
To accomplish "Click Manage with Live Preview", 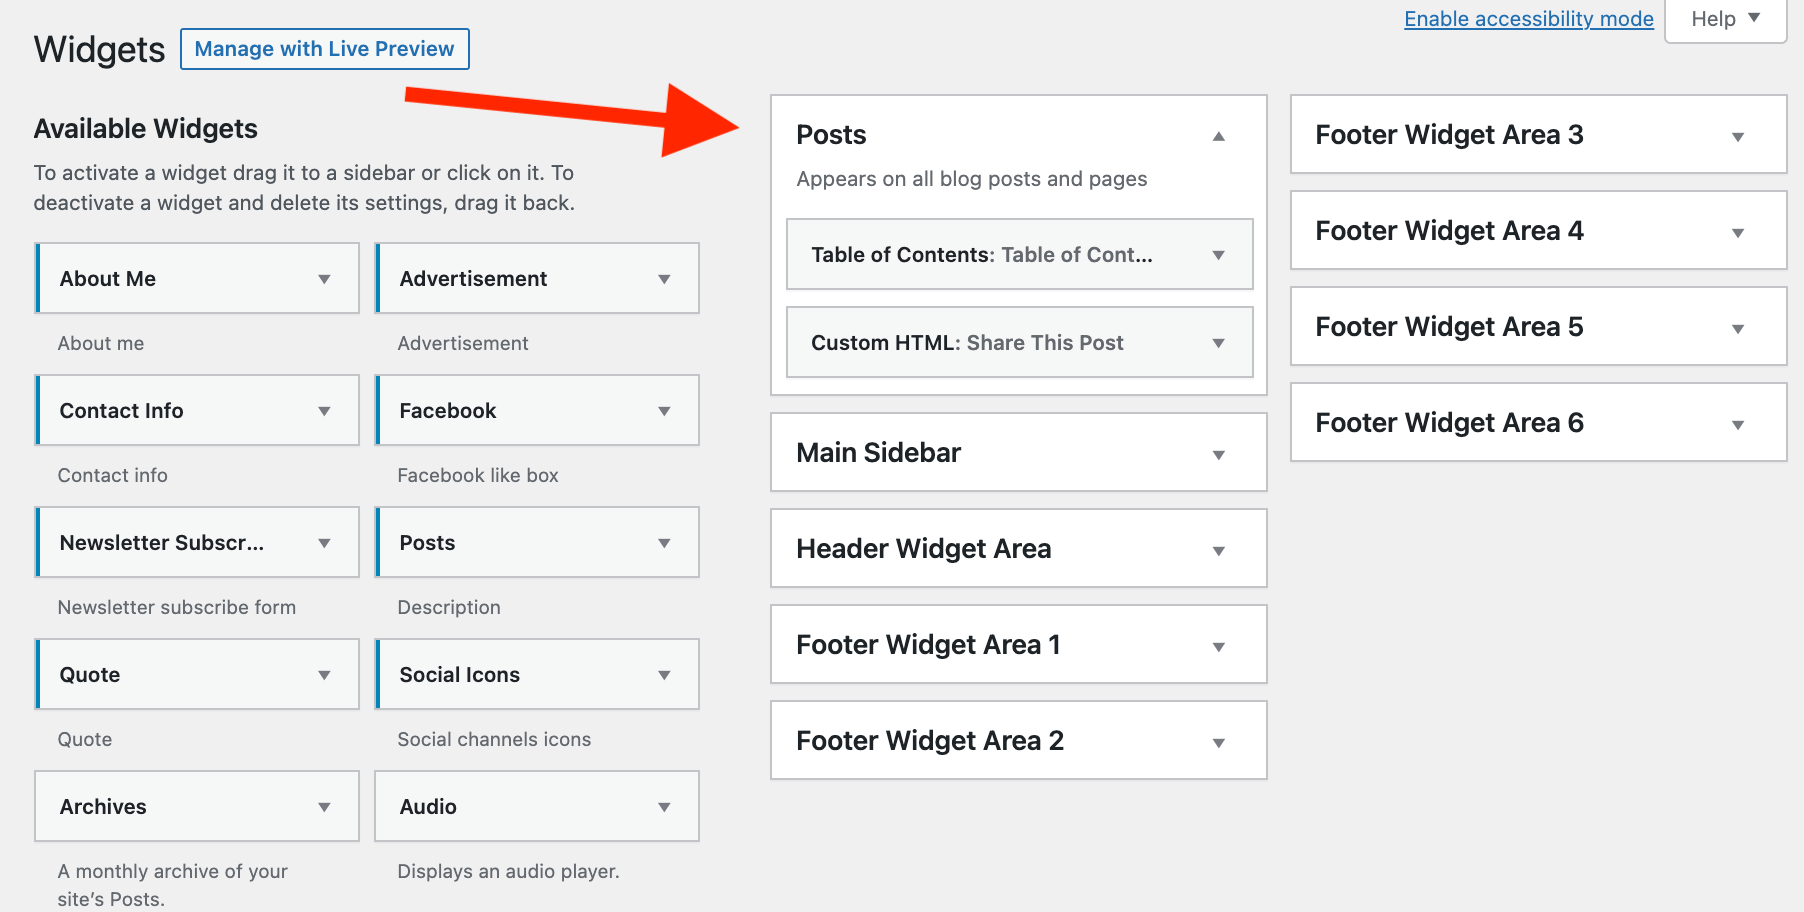I will (324, 48).
